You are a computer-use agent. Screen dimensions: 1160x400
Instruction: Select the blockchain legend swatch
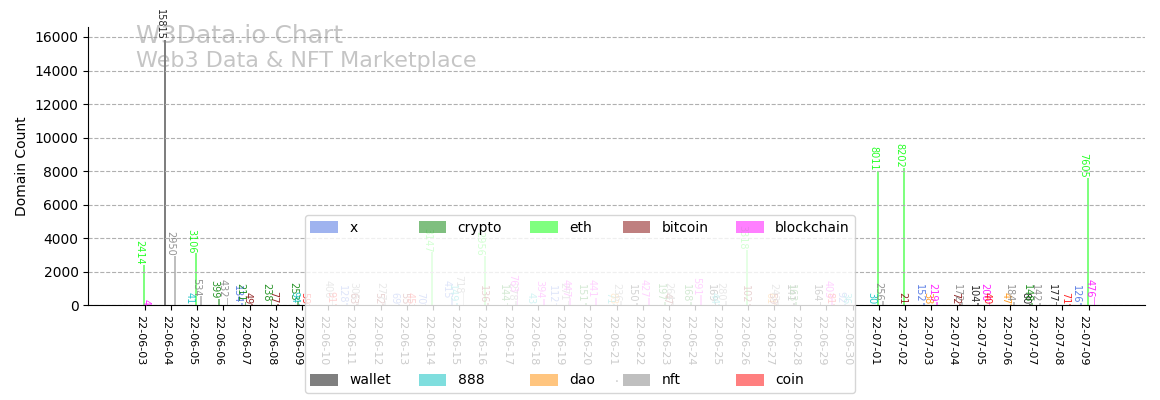coord(749,228)
